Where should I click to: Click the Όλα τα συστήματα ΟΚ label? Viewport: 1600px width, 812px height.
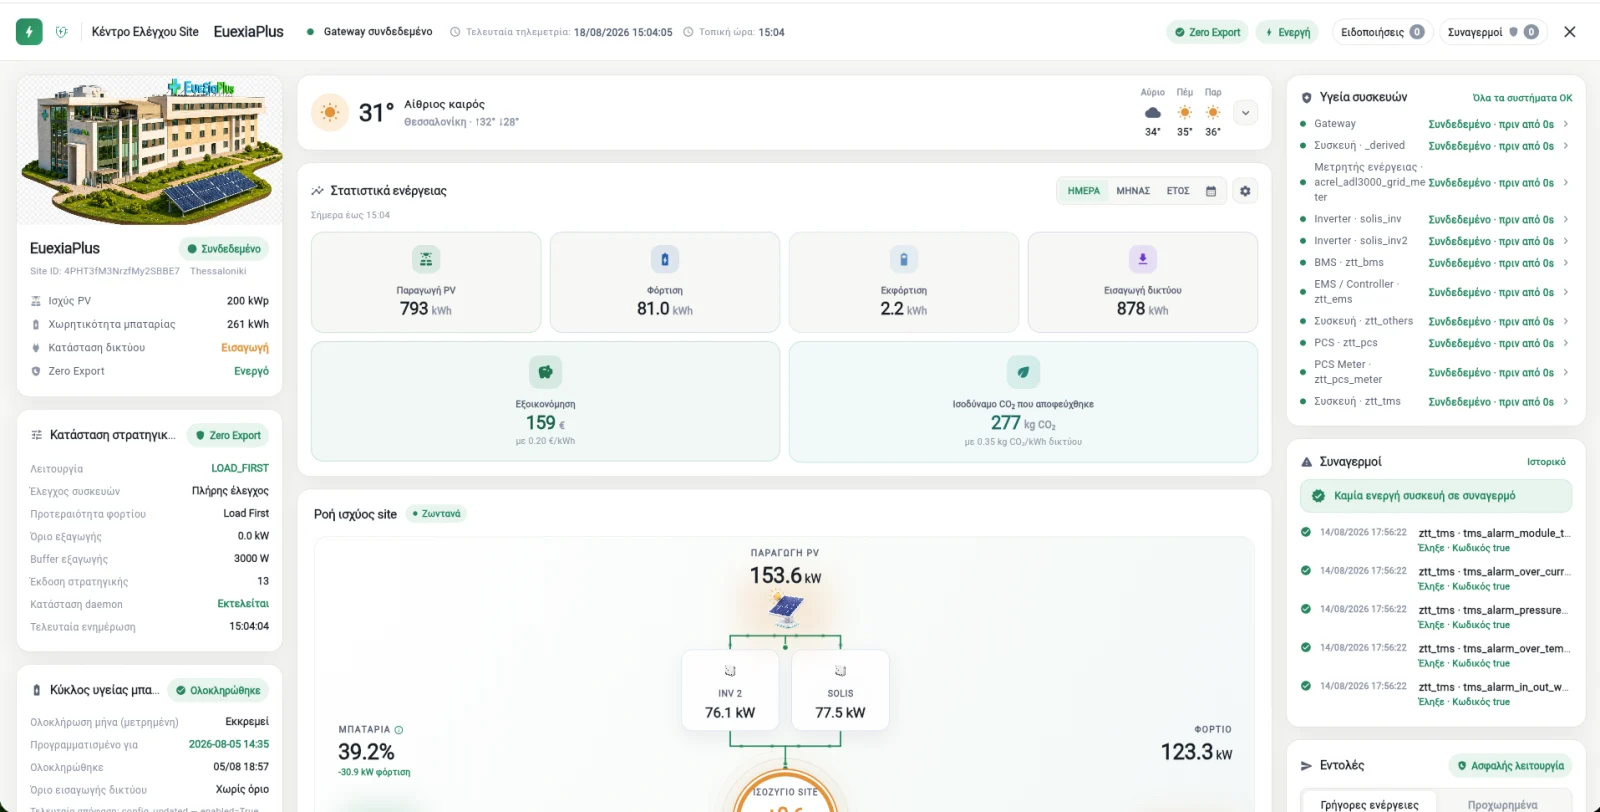coord(1522,98)
